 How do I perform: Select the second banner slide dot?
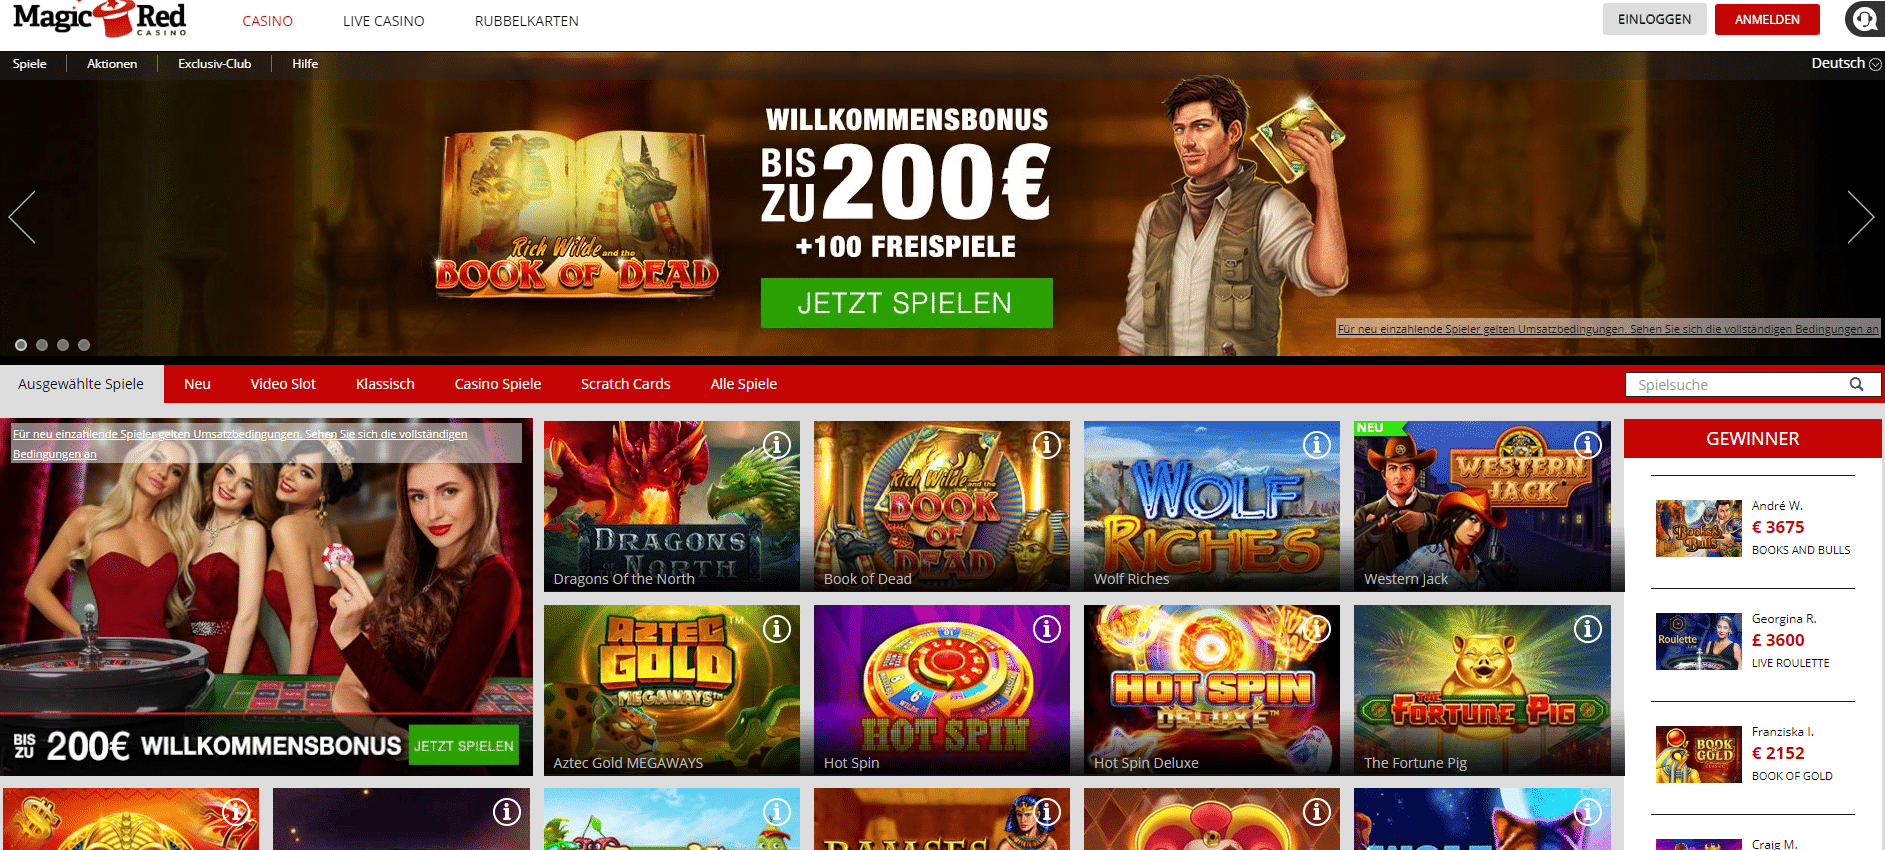[42, 345]
